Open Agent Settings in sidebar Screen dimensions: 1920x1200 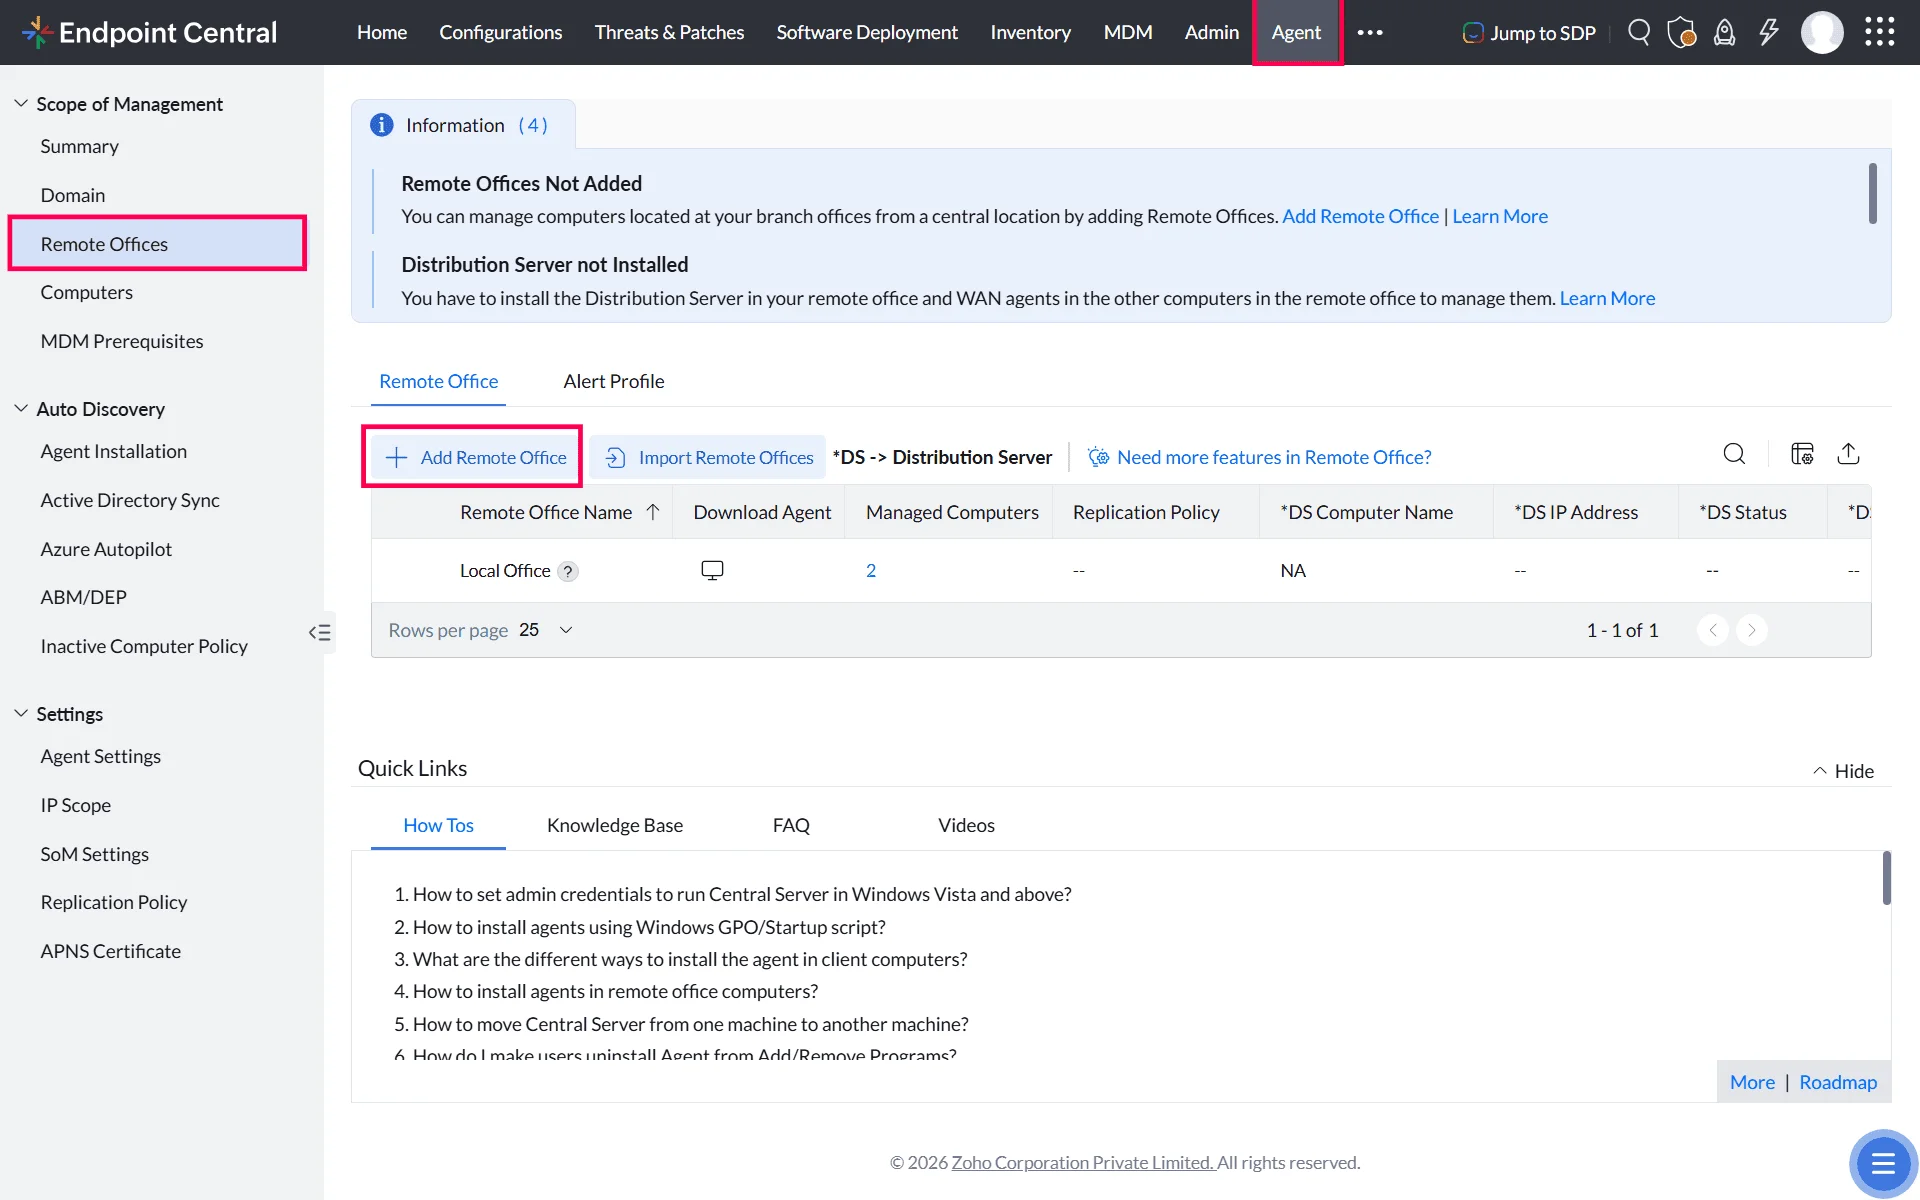[100, 756]
